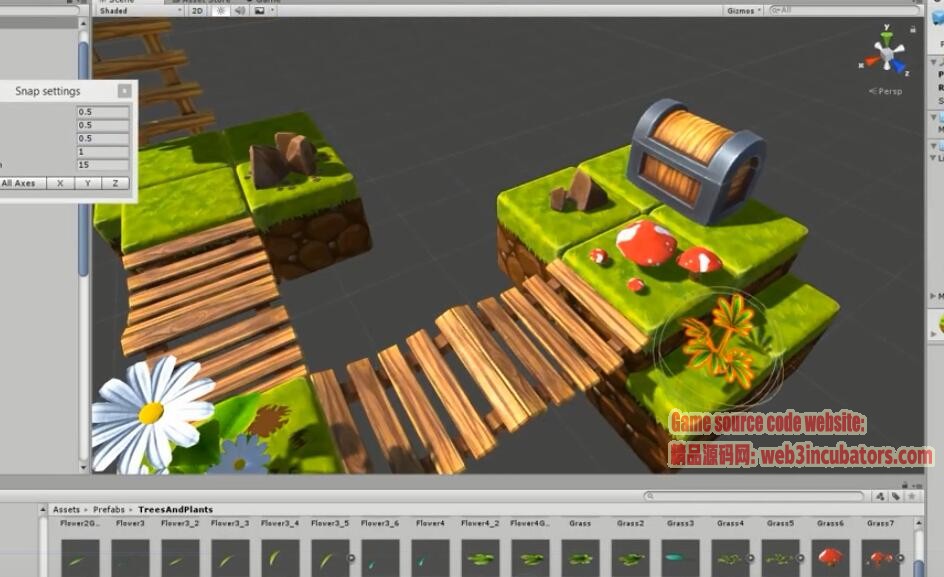
Task: Snap X axis button
Action: 60,183
